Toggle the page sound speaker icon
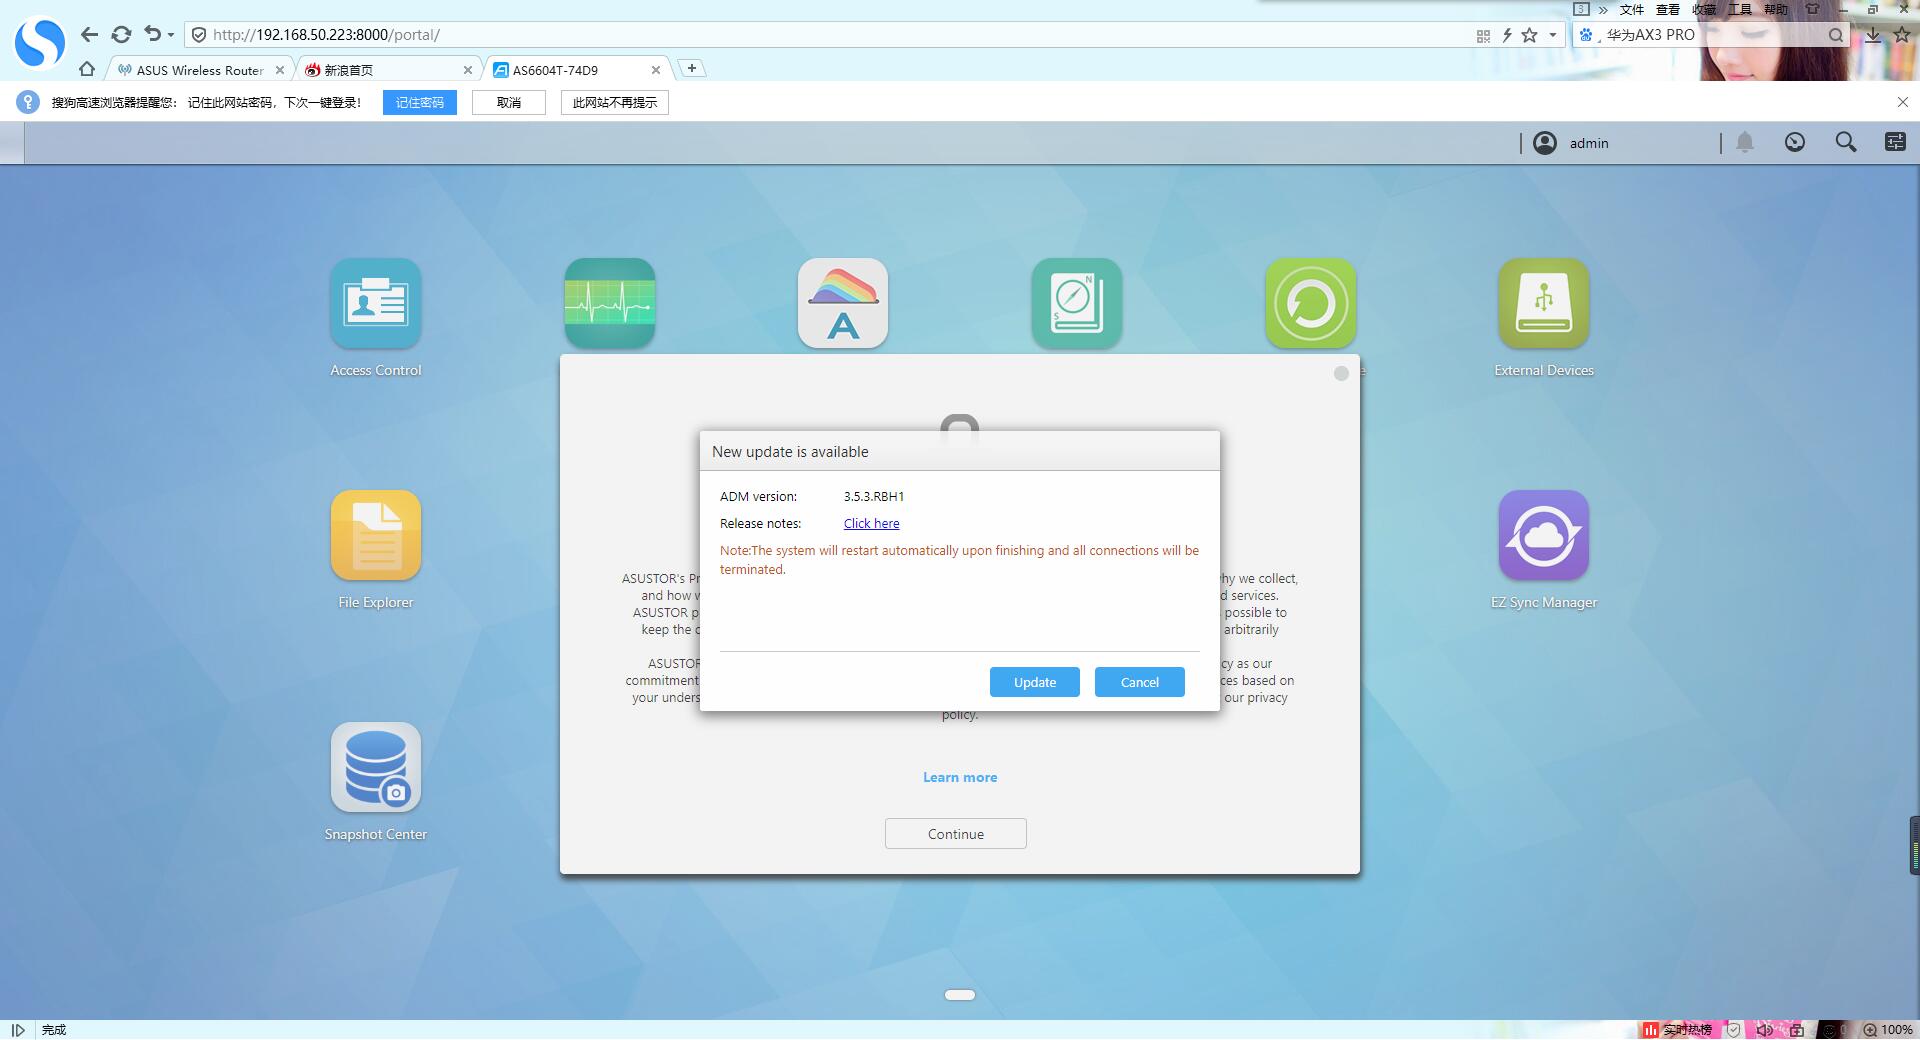Viewport: 1920px width, 1040px height. pos(1765,1030)
